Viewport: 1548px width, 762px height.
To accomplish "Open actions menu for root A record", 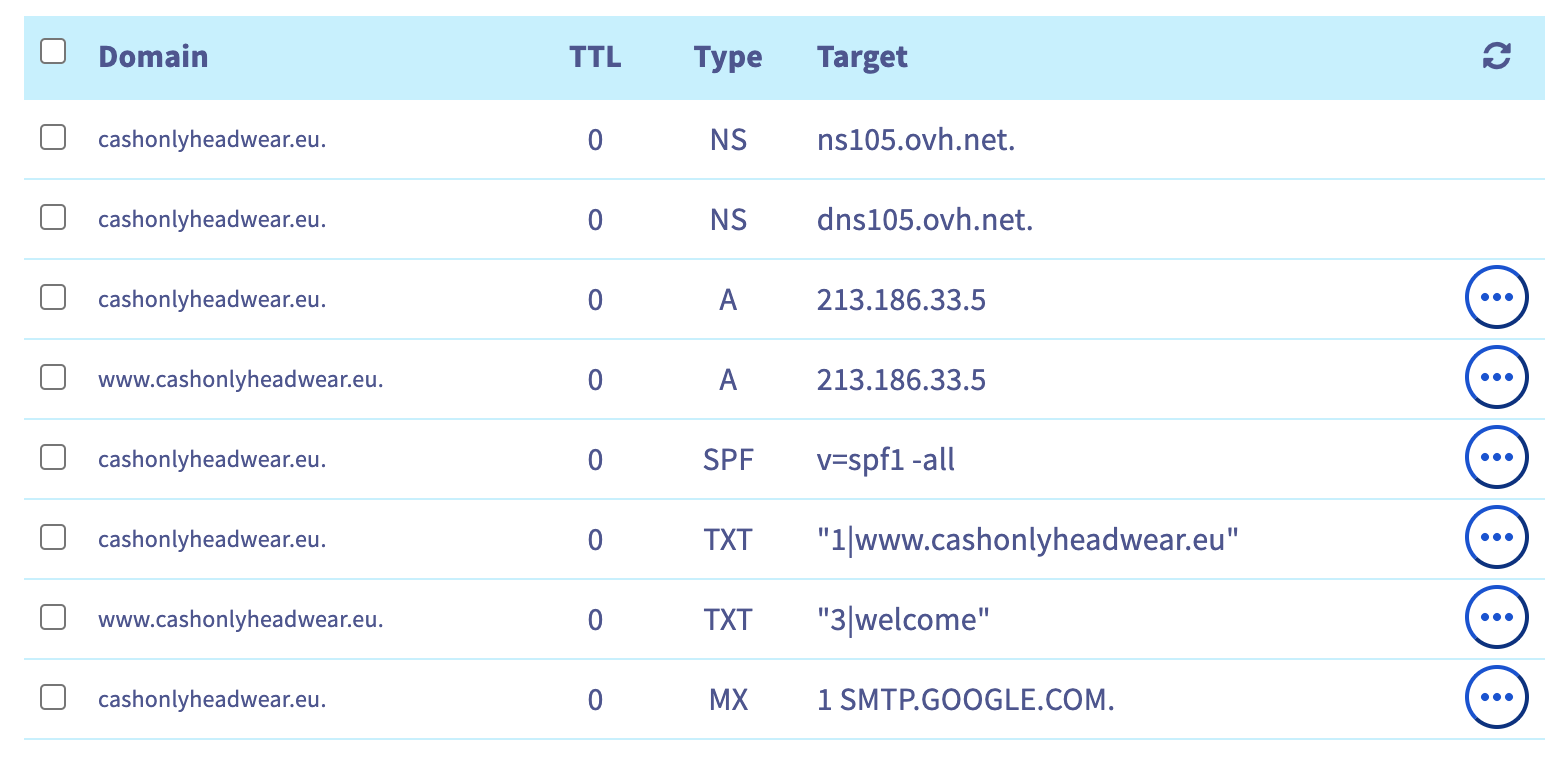I will tap(1496, 298).
